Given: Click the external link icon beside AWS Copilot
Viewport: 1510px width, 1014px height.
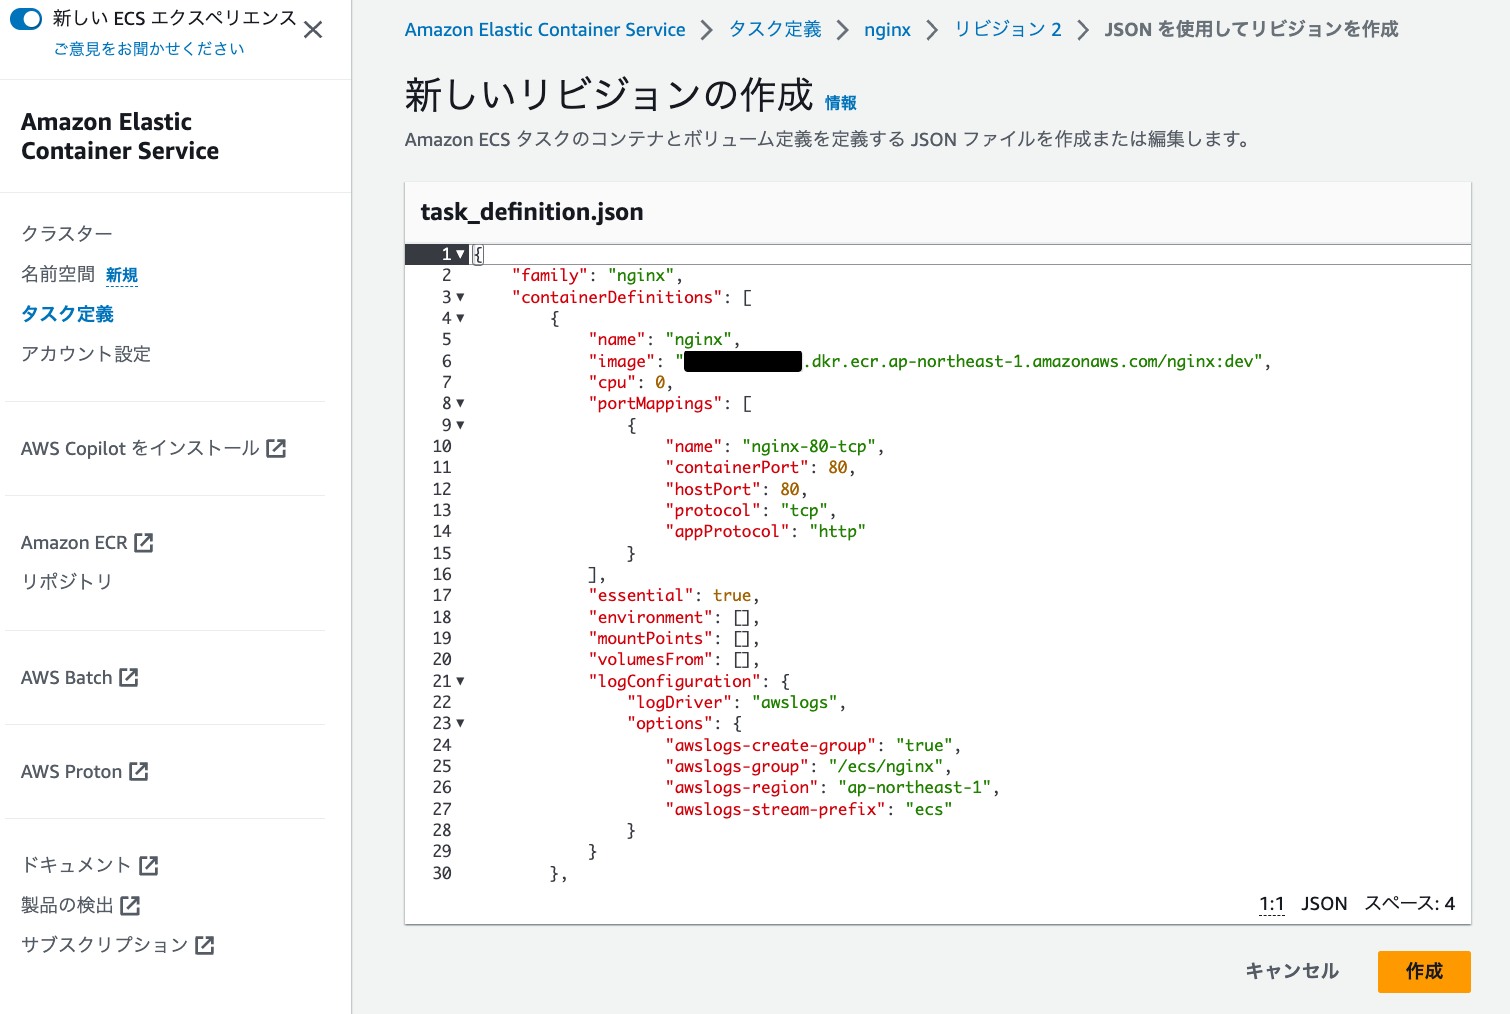Looking at the screenshot, I should click(x=277, y=448).
